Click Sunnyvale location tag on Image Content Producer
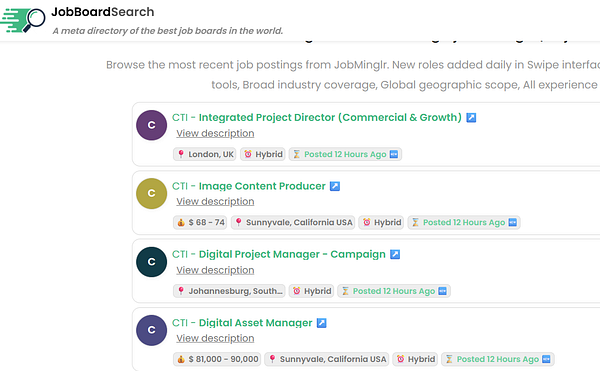The height and width of the screenshot is (371, 600). tap(293, 222)
